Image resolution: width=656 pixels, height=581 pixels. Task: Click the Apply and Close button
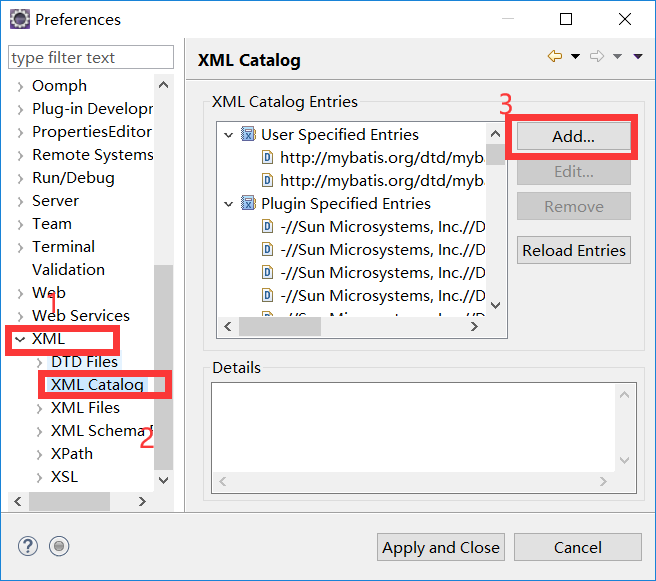(441, 547)
